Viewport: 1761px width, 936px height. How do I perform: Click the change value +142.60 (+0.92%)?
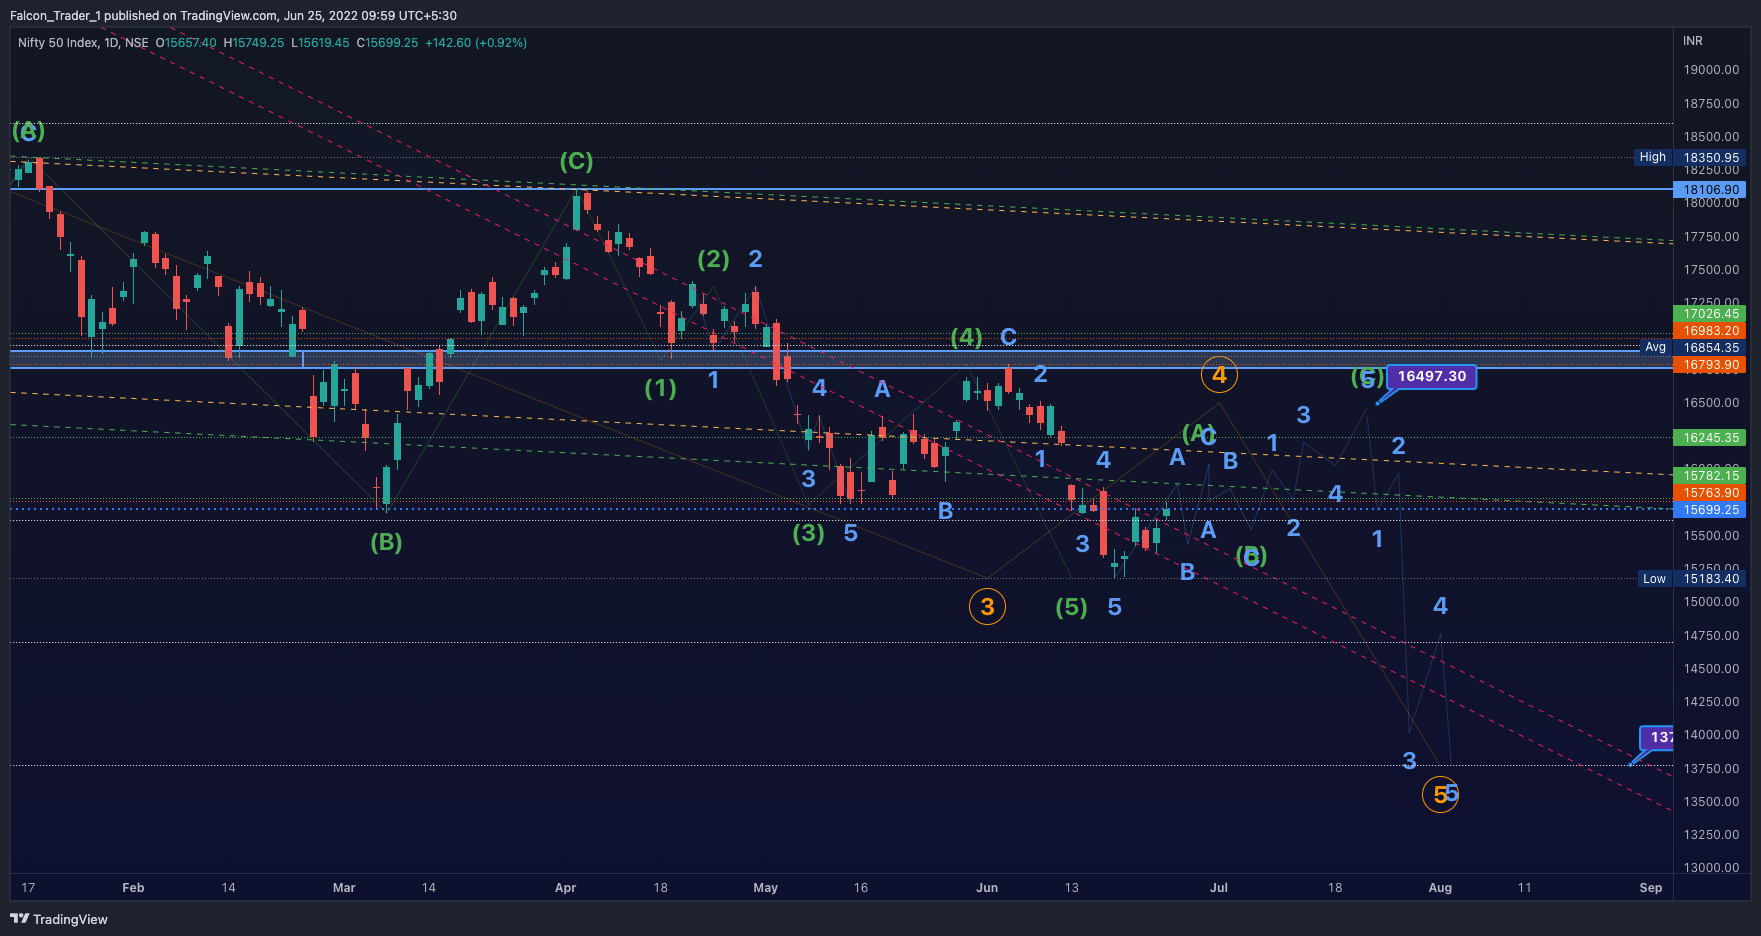(x=476, y=43)
